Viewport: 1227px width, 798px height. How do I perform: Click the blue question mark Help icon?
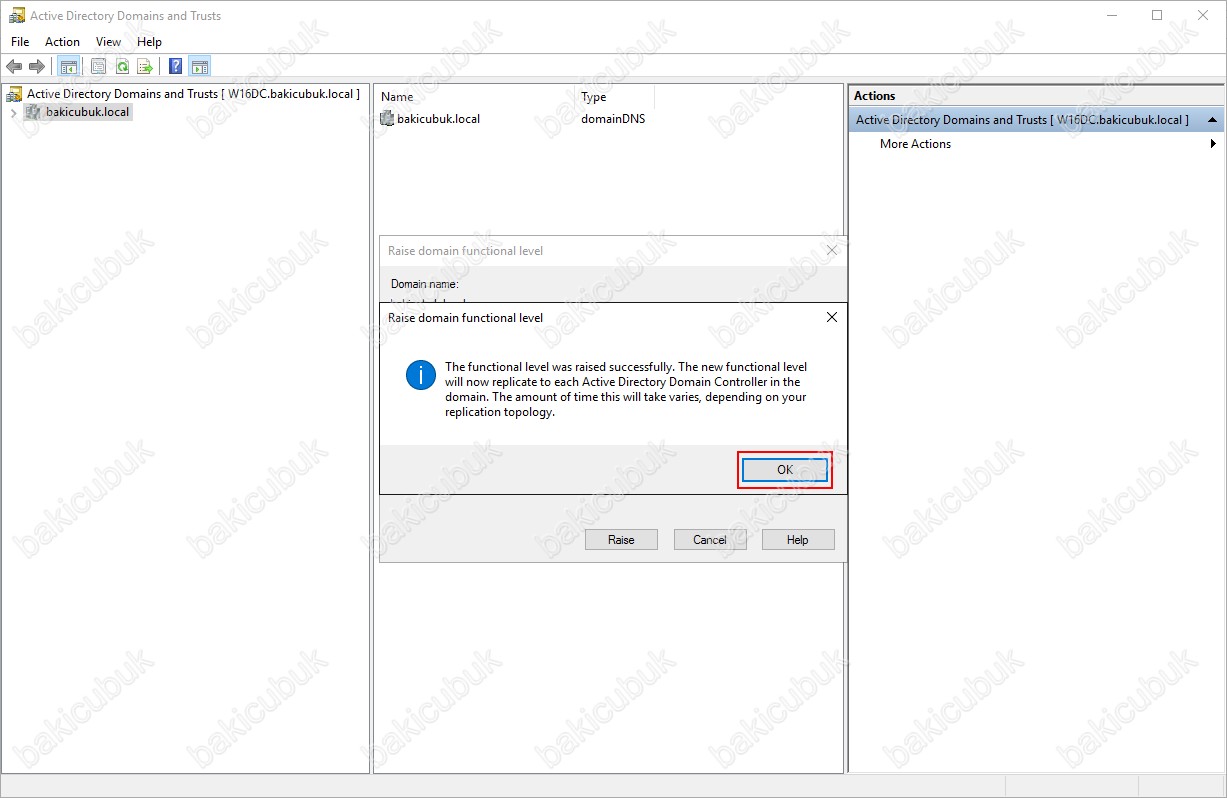pyautogui.click(x=176, y=66)
